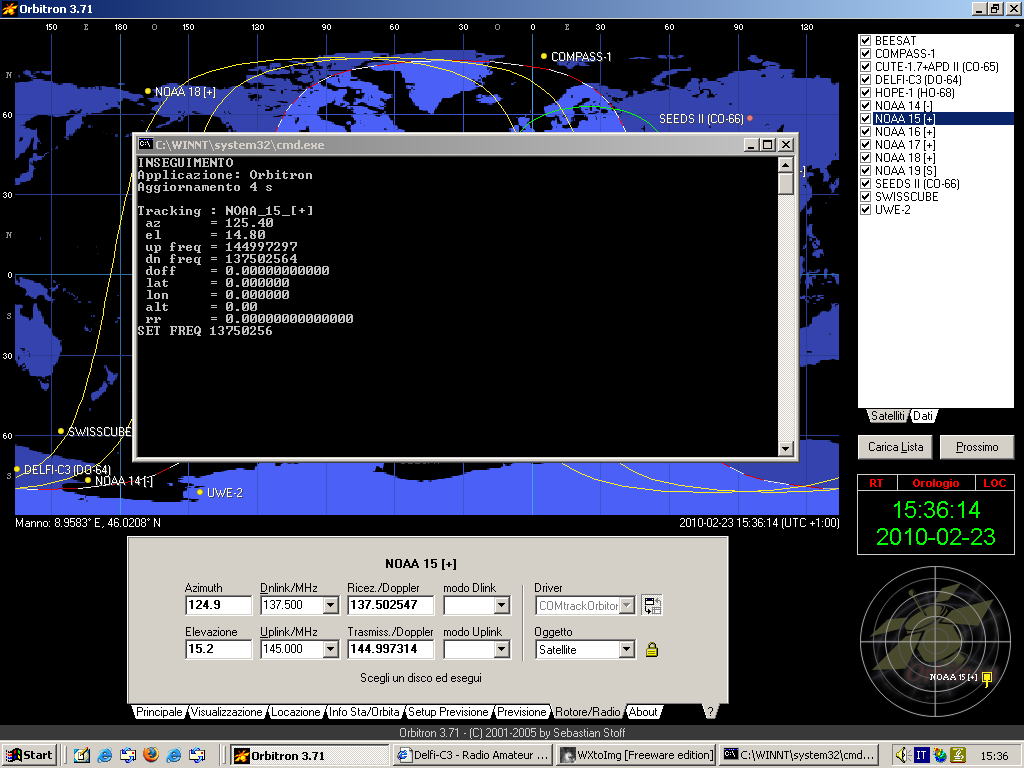Open the modo Dlink dropdown
This screenshot has width=1024, height=768.
[502, 605]
